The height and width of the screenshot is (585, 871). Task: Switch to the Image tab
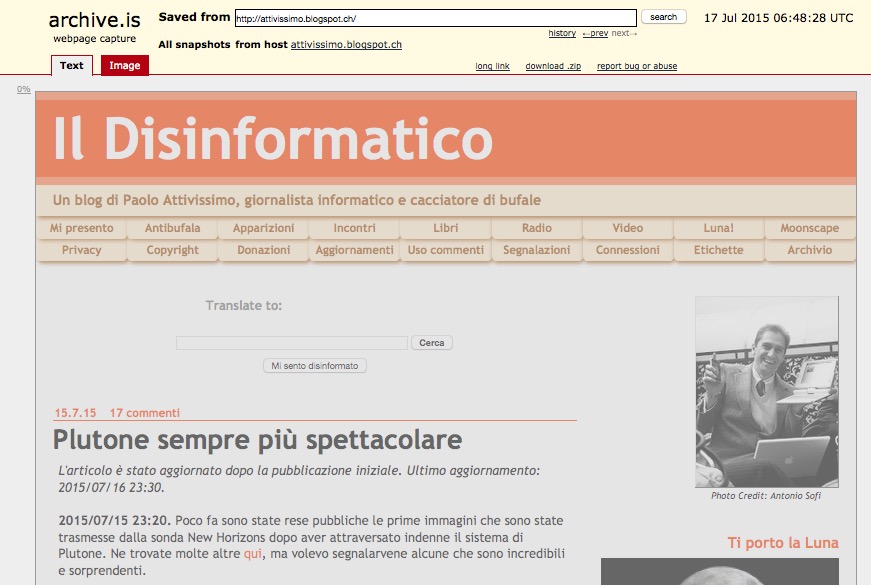coord(124,65)
